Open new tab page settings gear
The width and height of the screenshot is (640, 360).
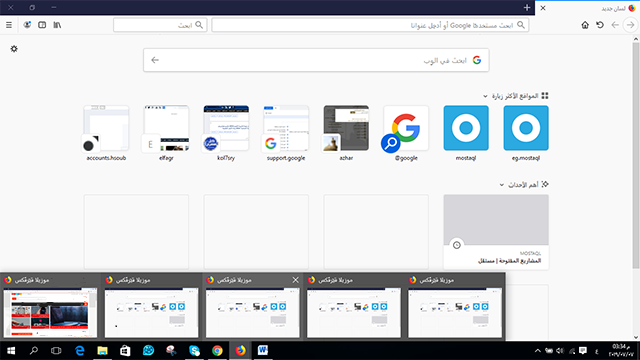tap(14, 49)
